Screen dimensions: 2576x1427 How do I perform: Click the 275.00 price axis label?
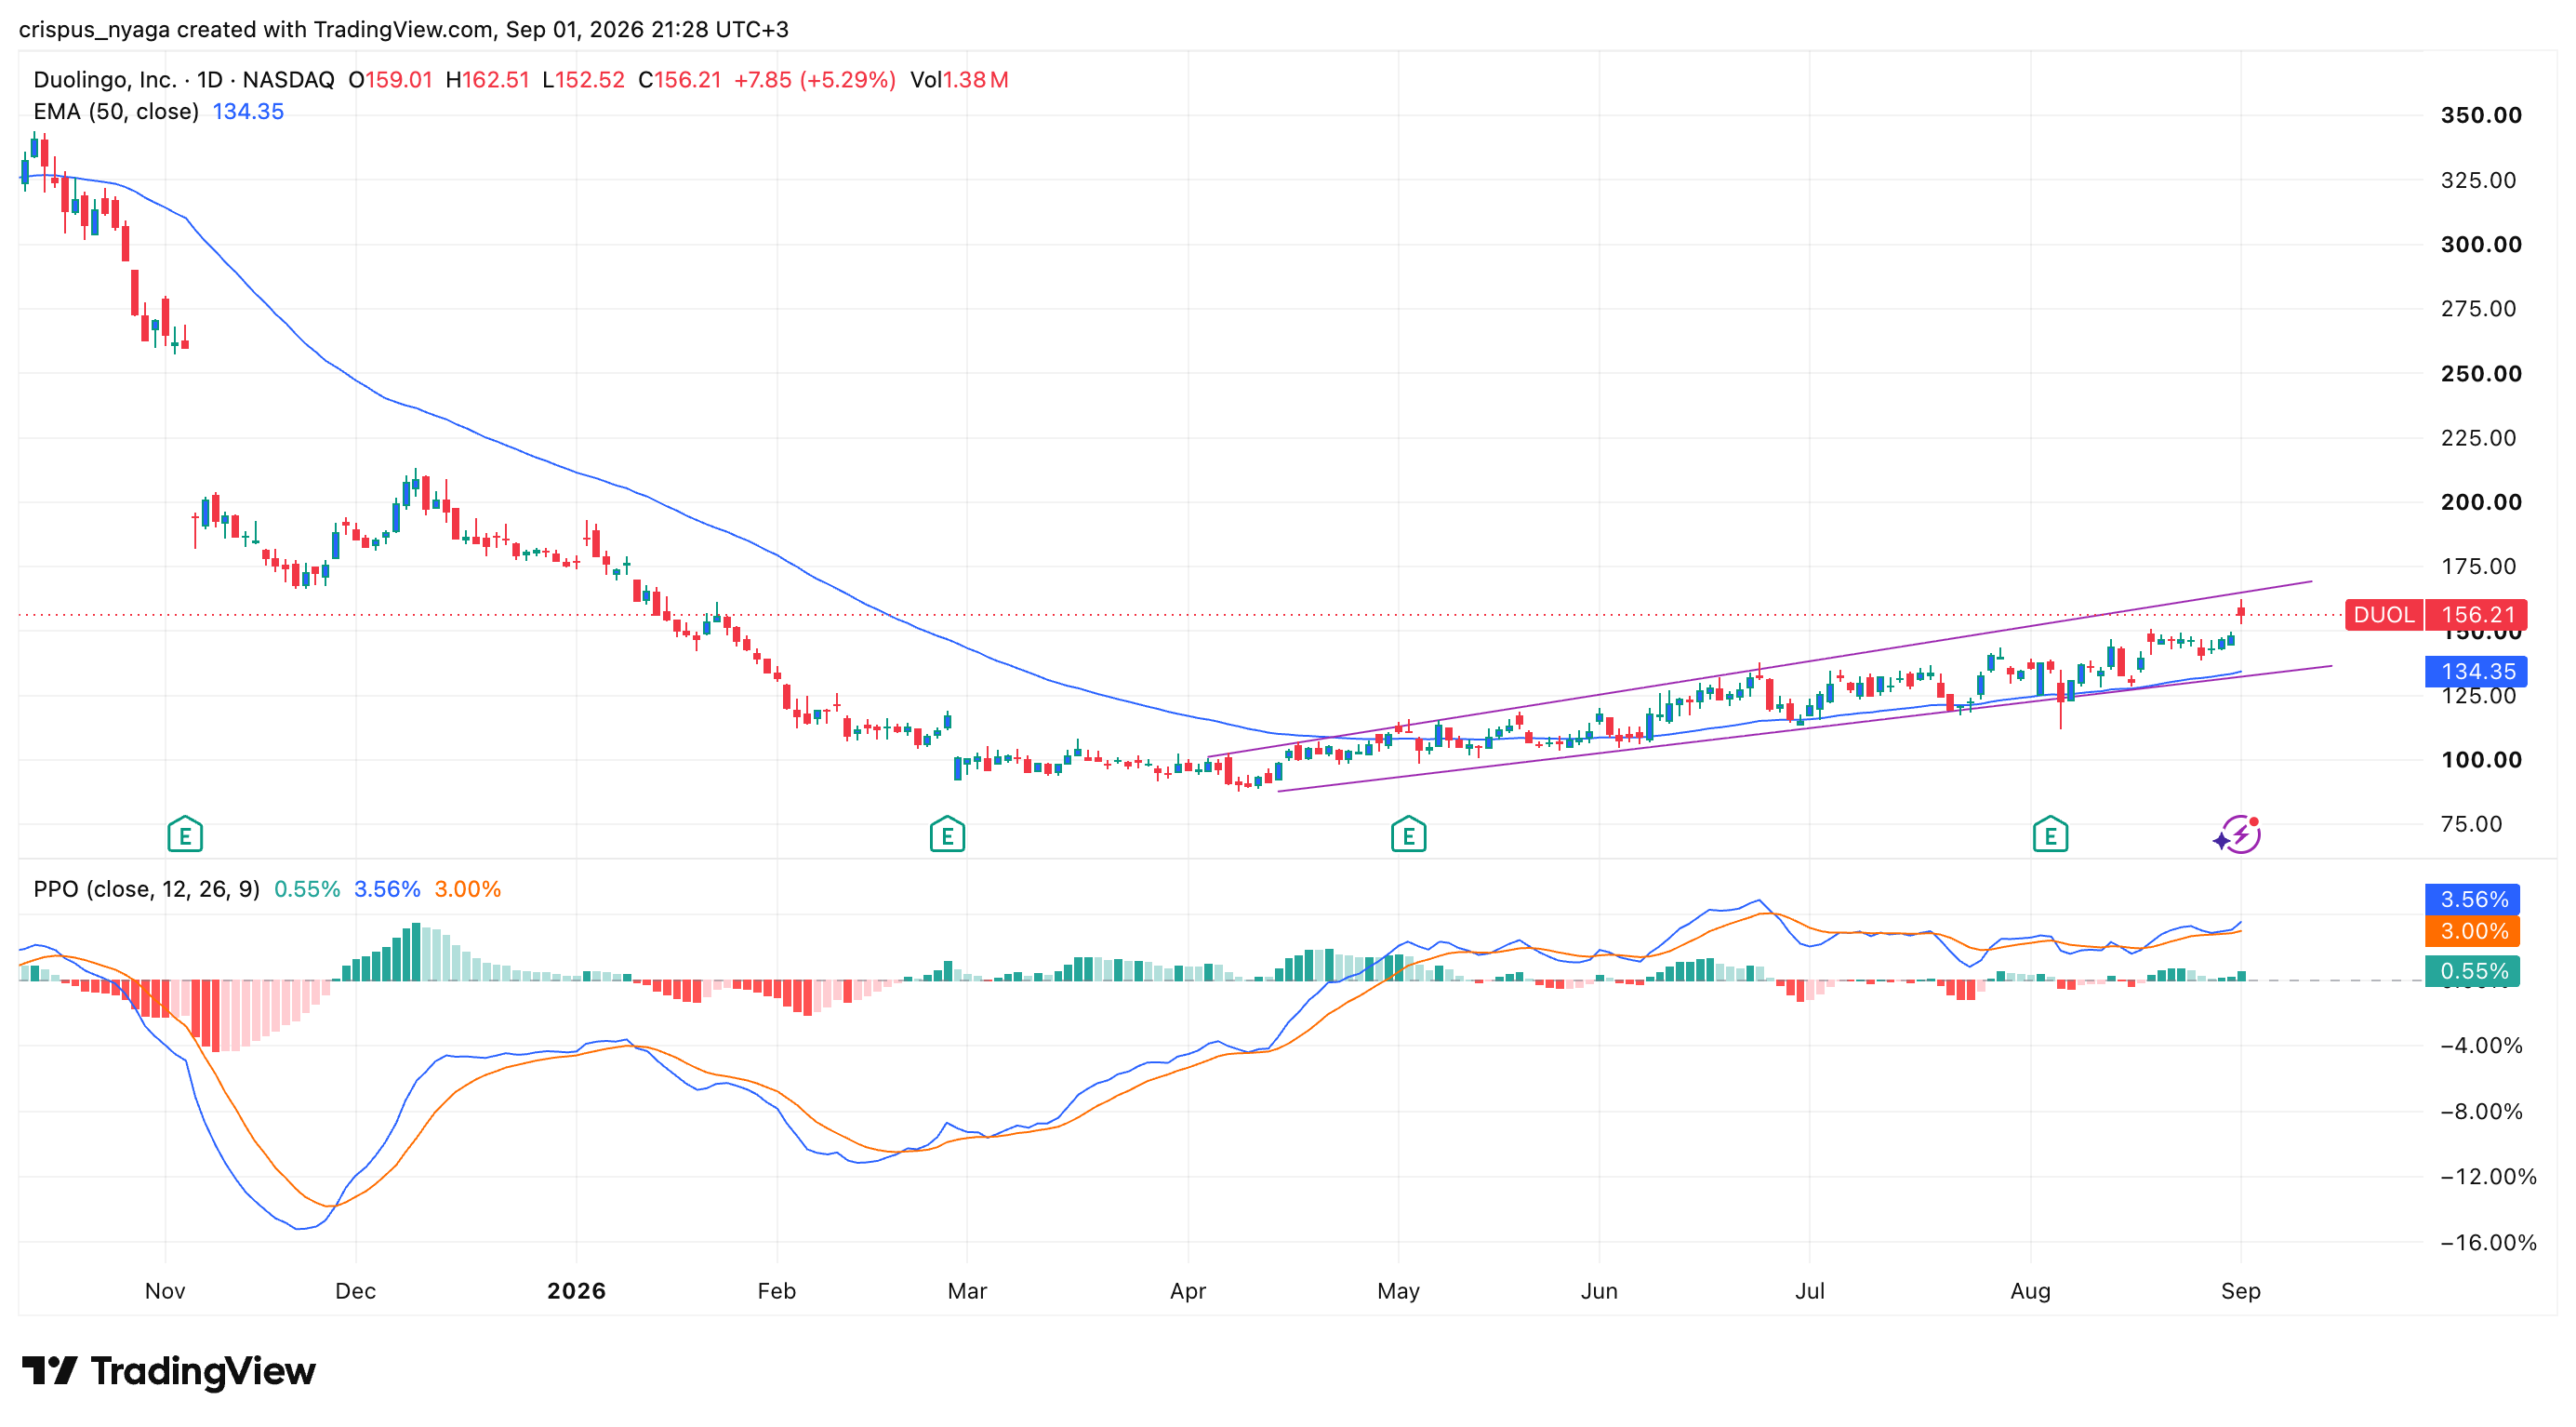click(x=2478, y=308)
